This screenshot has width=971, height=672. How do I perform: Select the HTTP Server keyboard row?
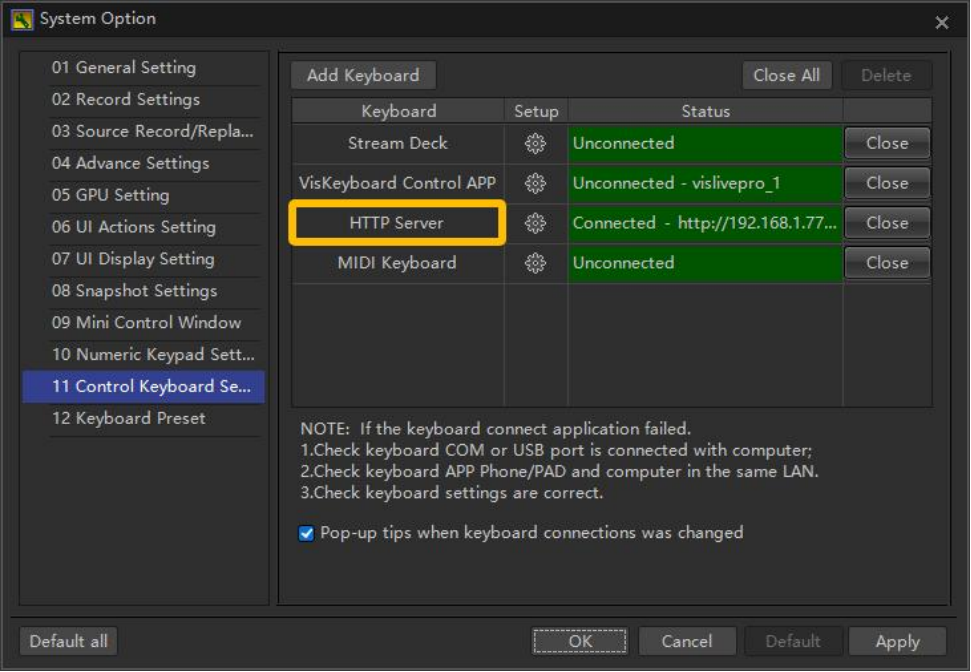pyautogui.click(x=397, y=223)
